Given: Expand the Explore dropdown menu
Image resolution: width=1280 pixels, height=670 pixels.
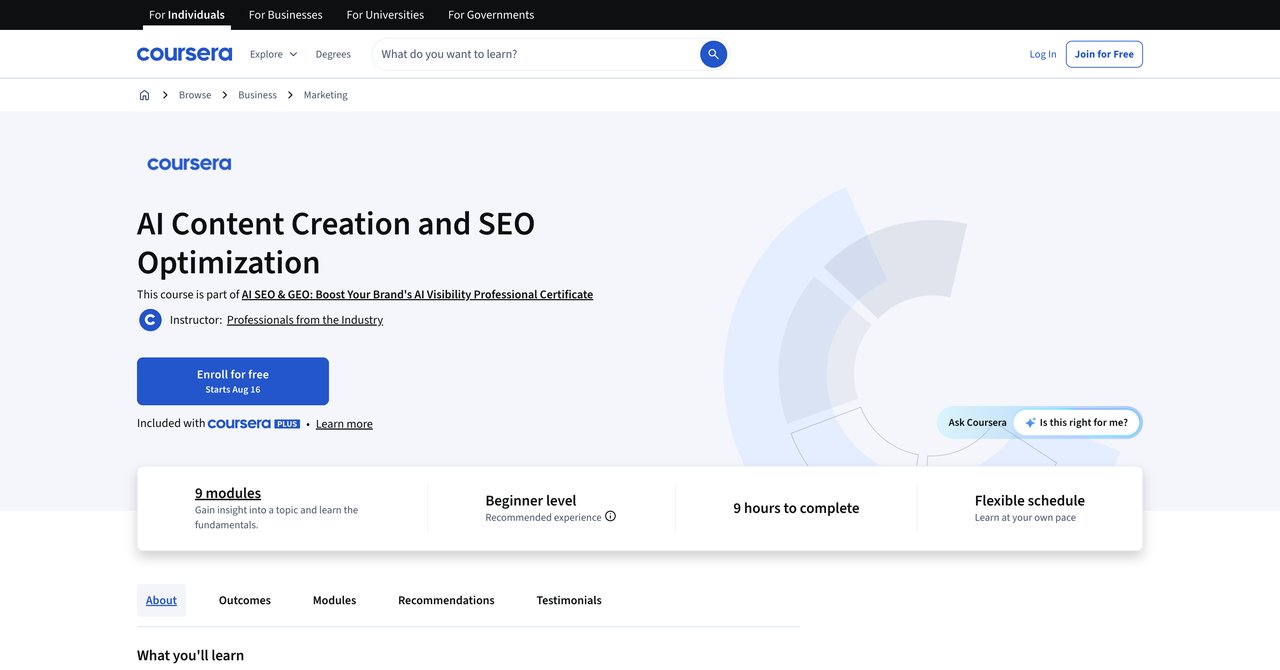Looking at the screenshot, I should 273,54.
